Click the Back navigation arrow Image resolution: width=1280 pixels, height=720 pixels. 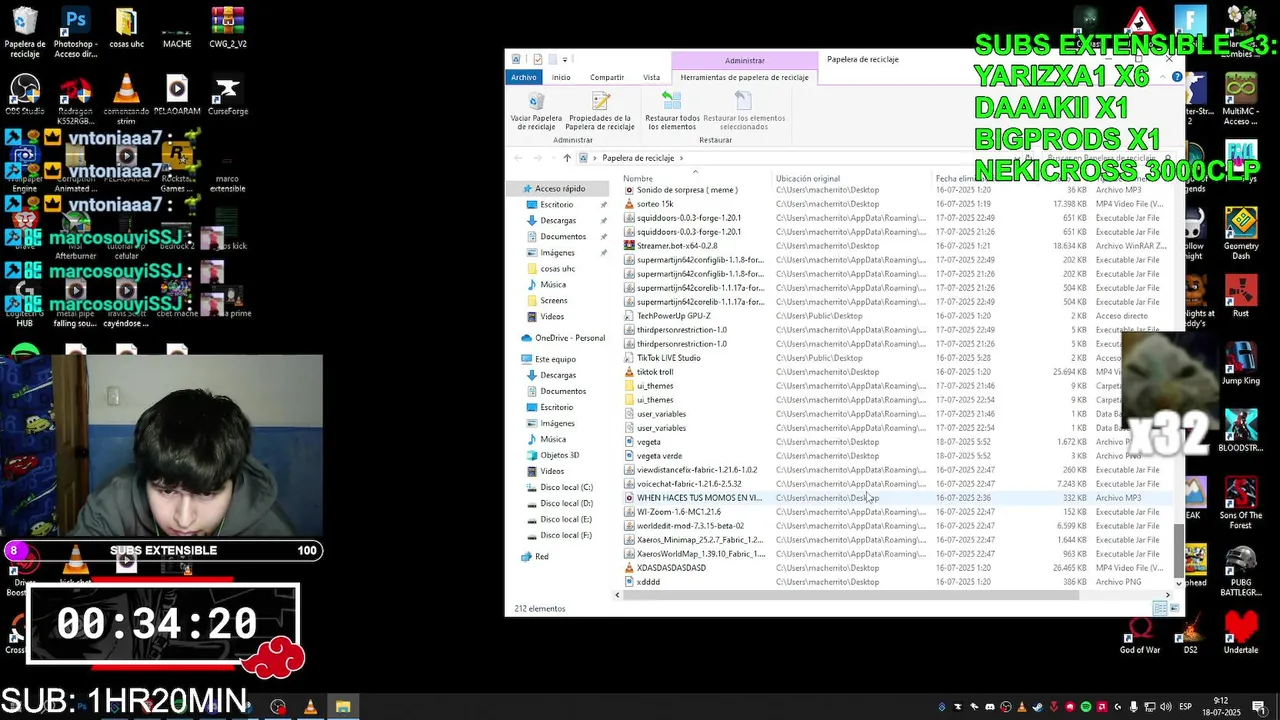[518, 158]
